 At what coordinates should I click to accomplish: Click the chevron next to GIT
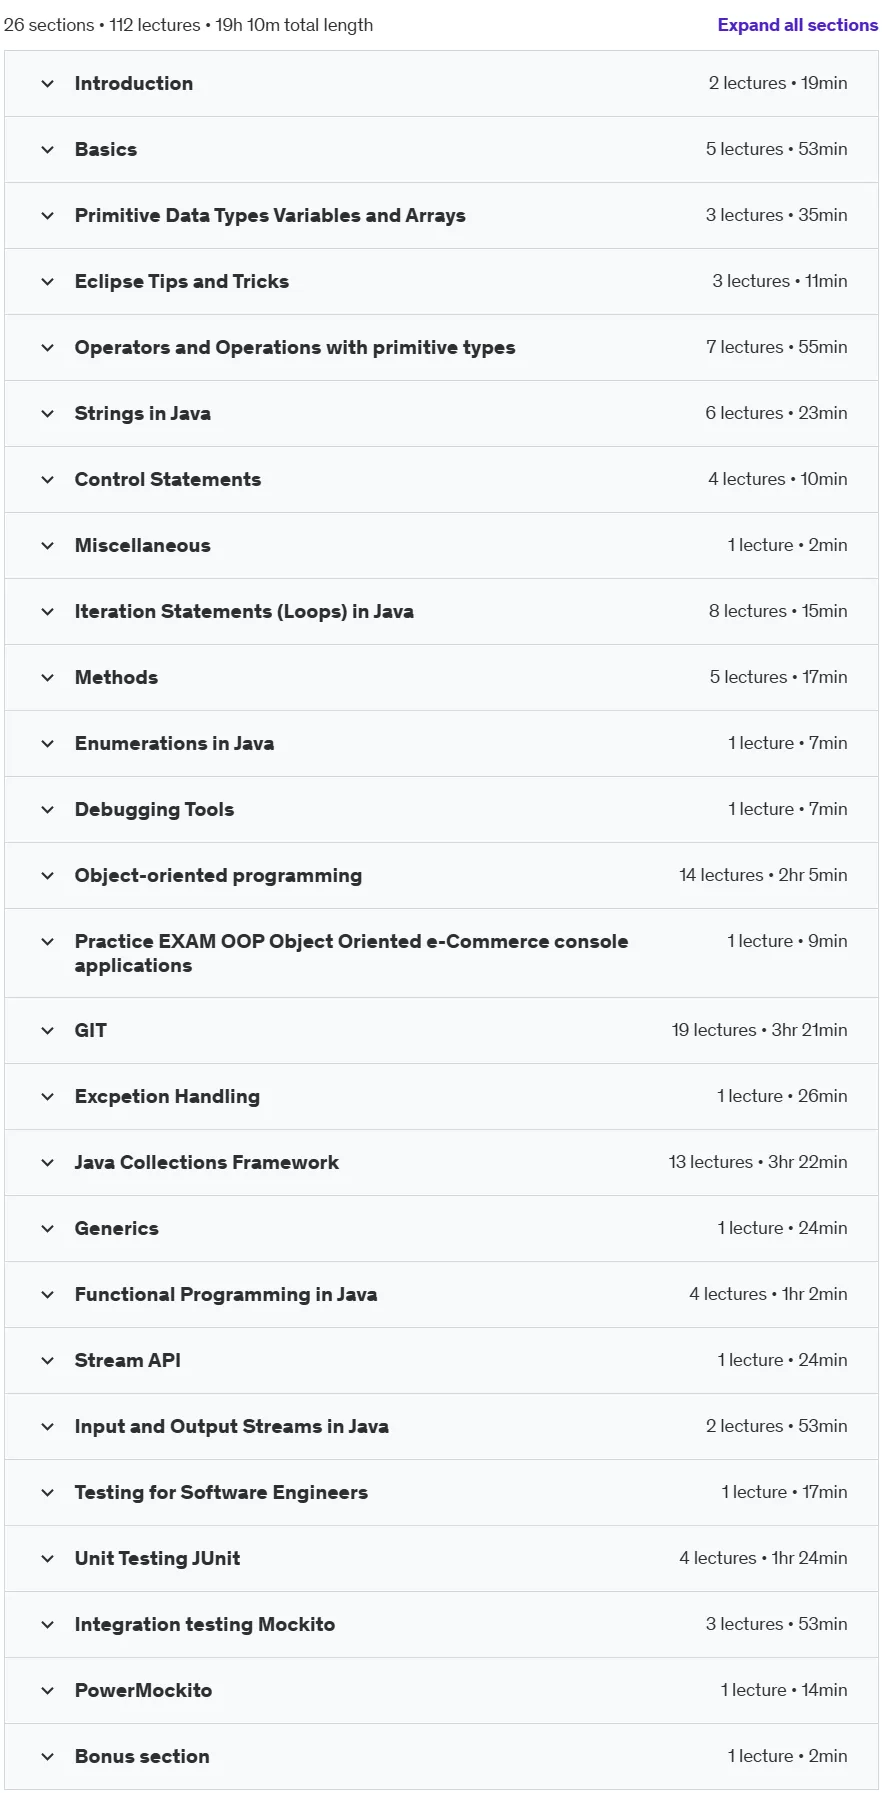point(47,1031)
